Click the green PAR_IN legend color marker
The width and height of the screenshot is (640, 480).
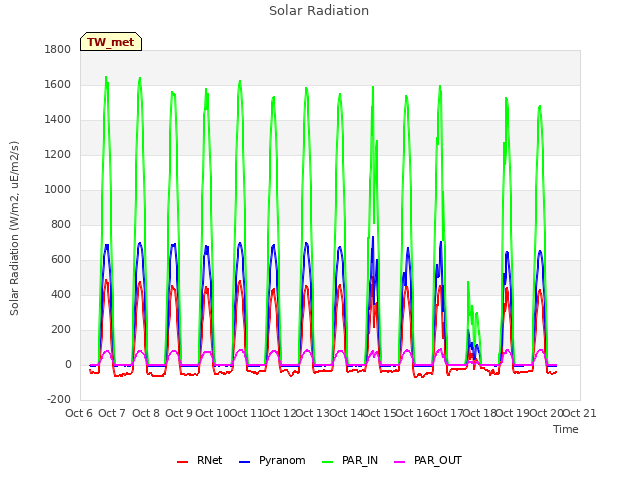[327, 462]
